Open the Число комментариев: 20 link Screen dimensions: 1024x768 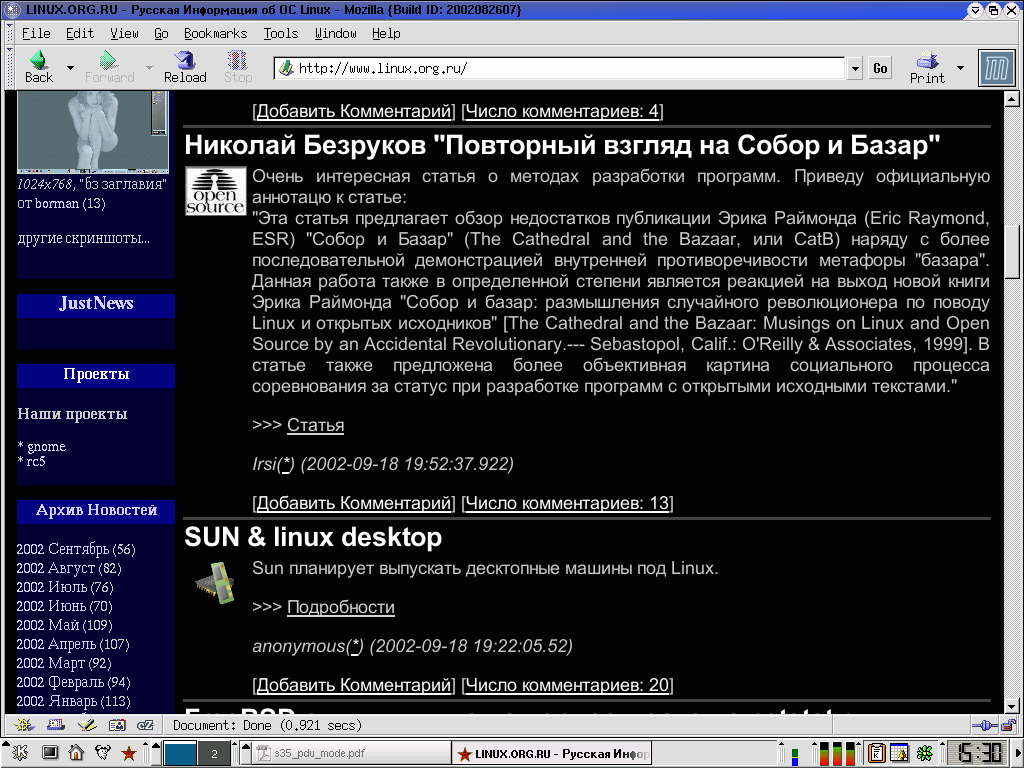(567, 685)
